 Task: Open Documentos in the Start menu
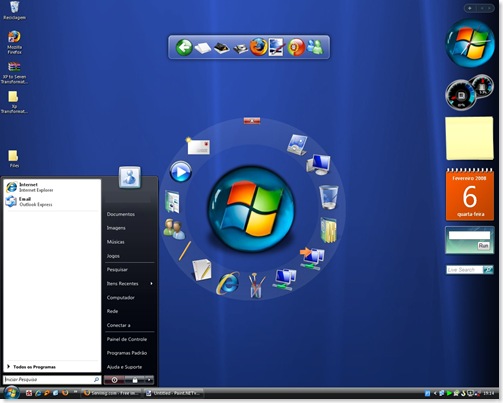tap(121, 214)
